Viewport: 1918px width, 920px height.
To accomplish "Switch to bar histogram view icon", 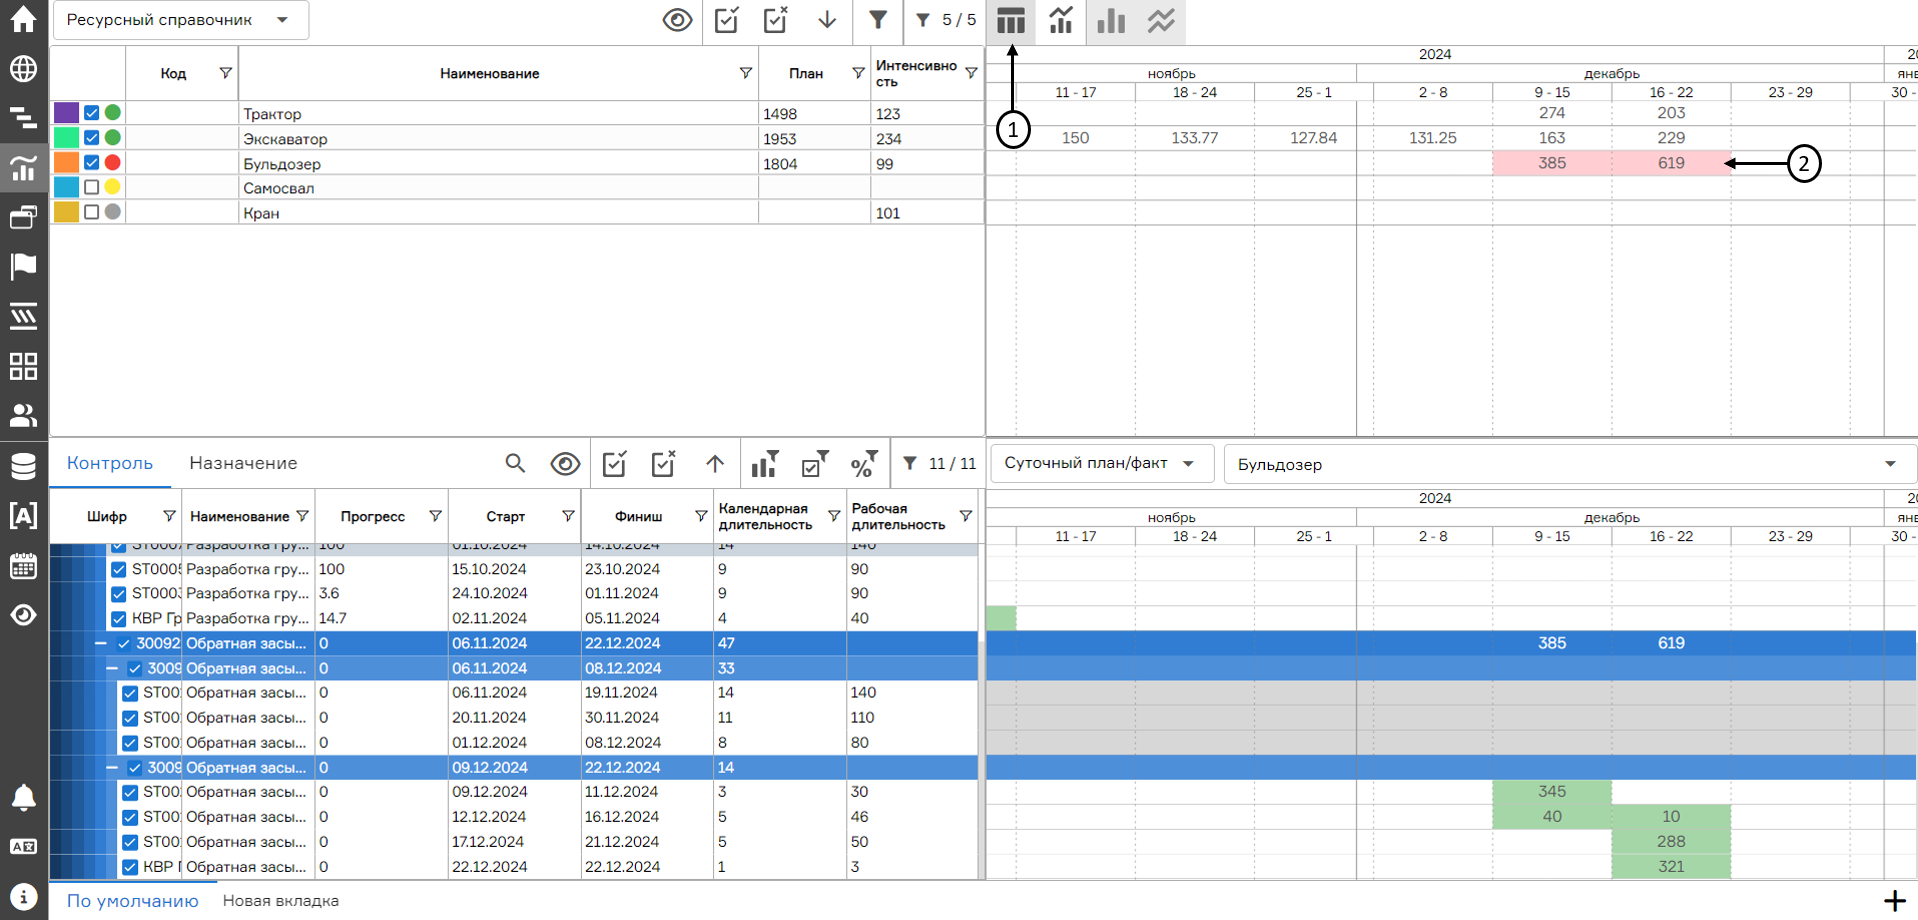I will pos(1111,21).
